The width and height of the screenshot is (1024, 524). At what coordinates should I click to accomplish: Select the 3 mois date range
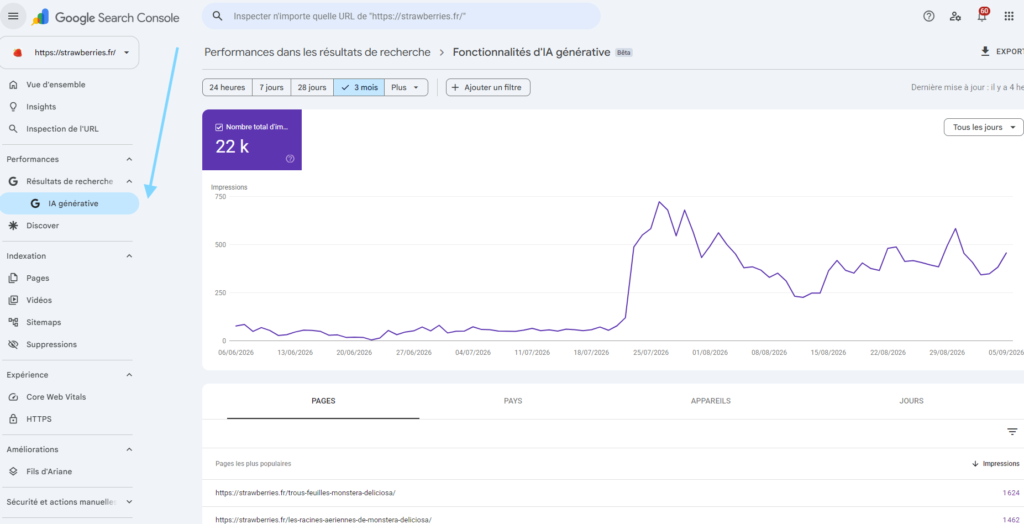359,88
